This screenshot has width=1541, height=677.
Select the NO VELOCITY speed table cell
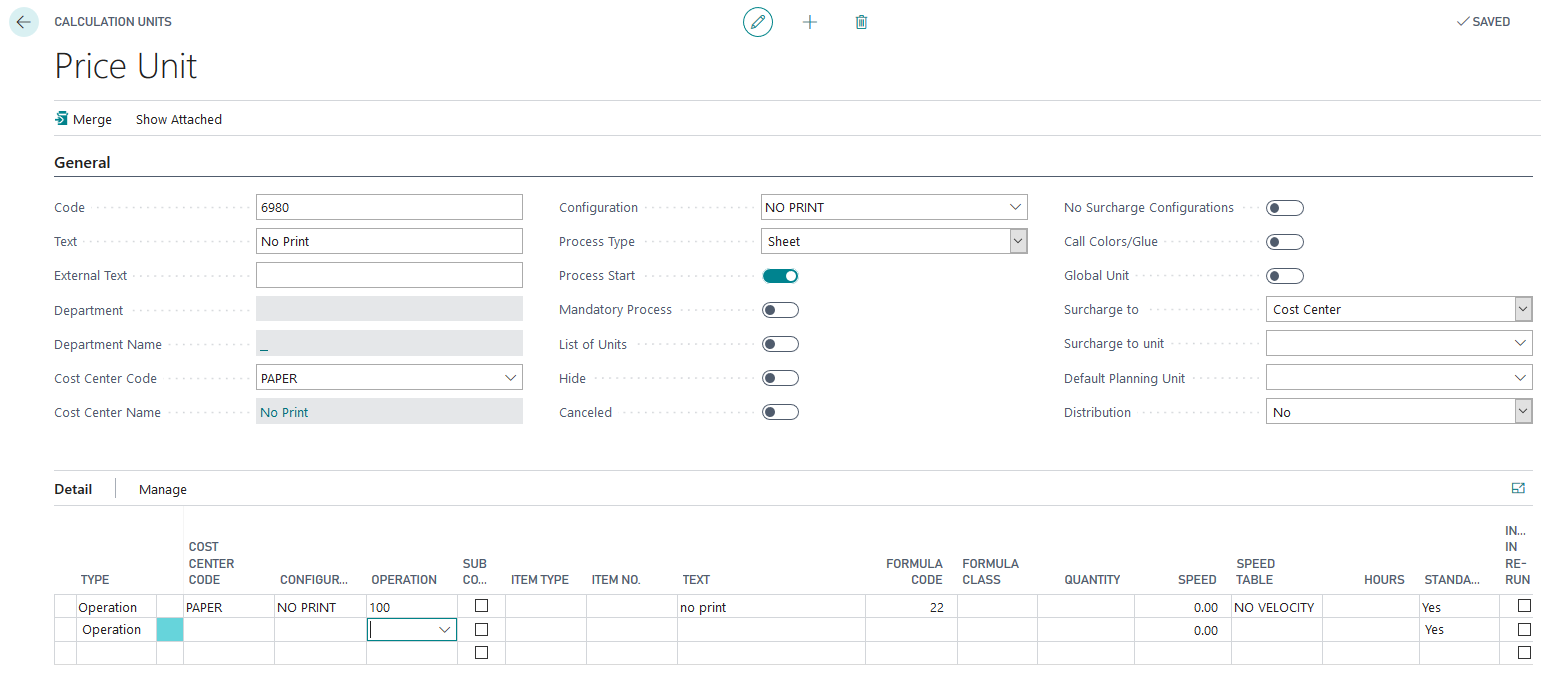click(1276, 607)
